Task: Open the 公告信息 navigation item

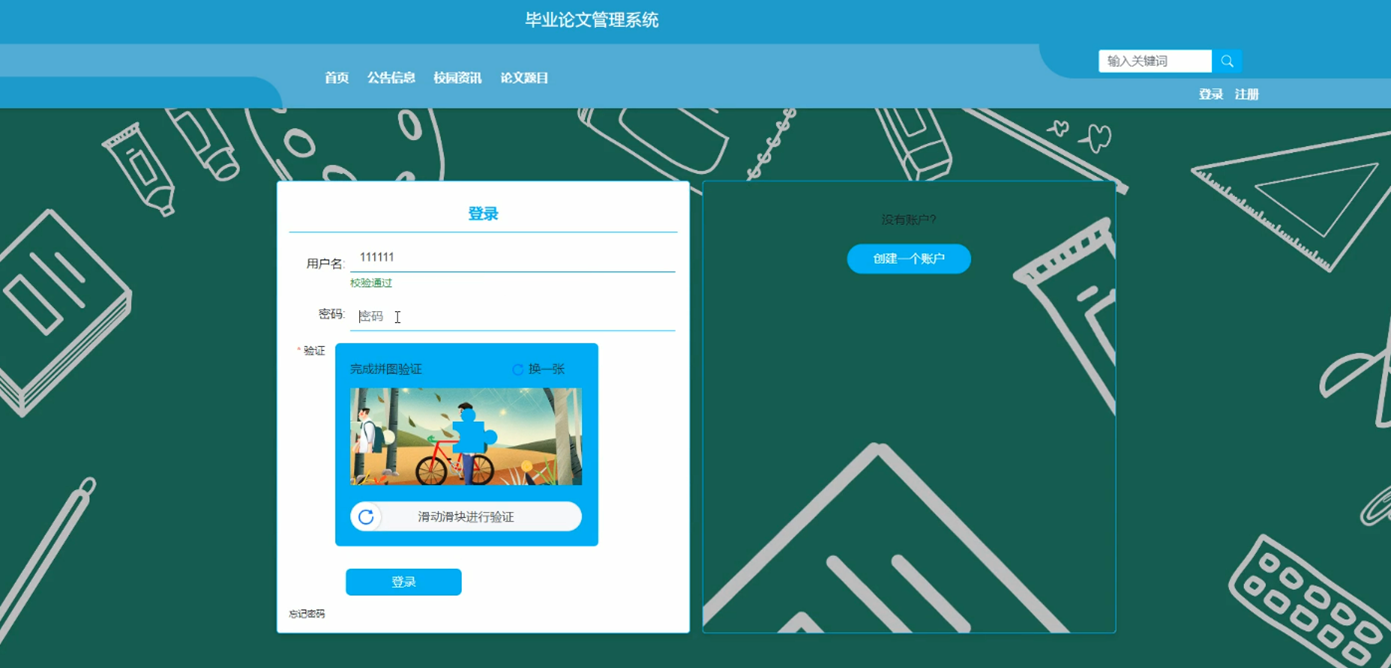Action: point(391,78)
